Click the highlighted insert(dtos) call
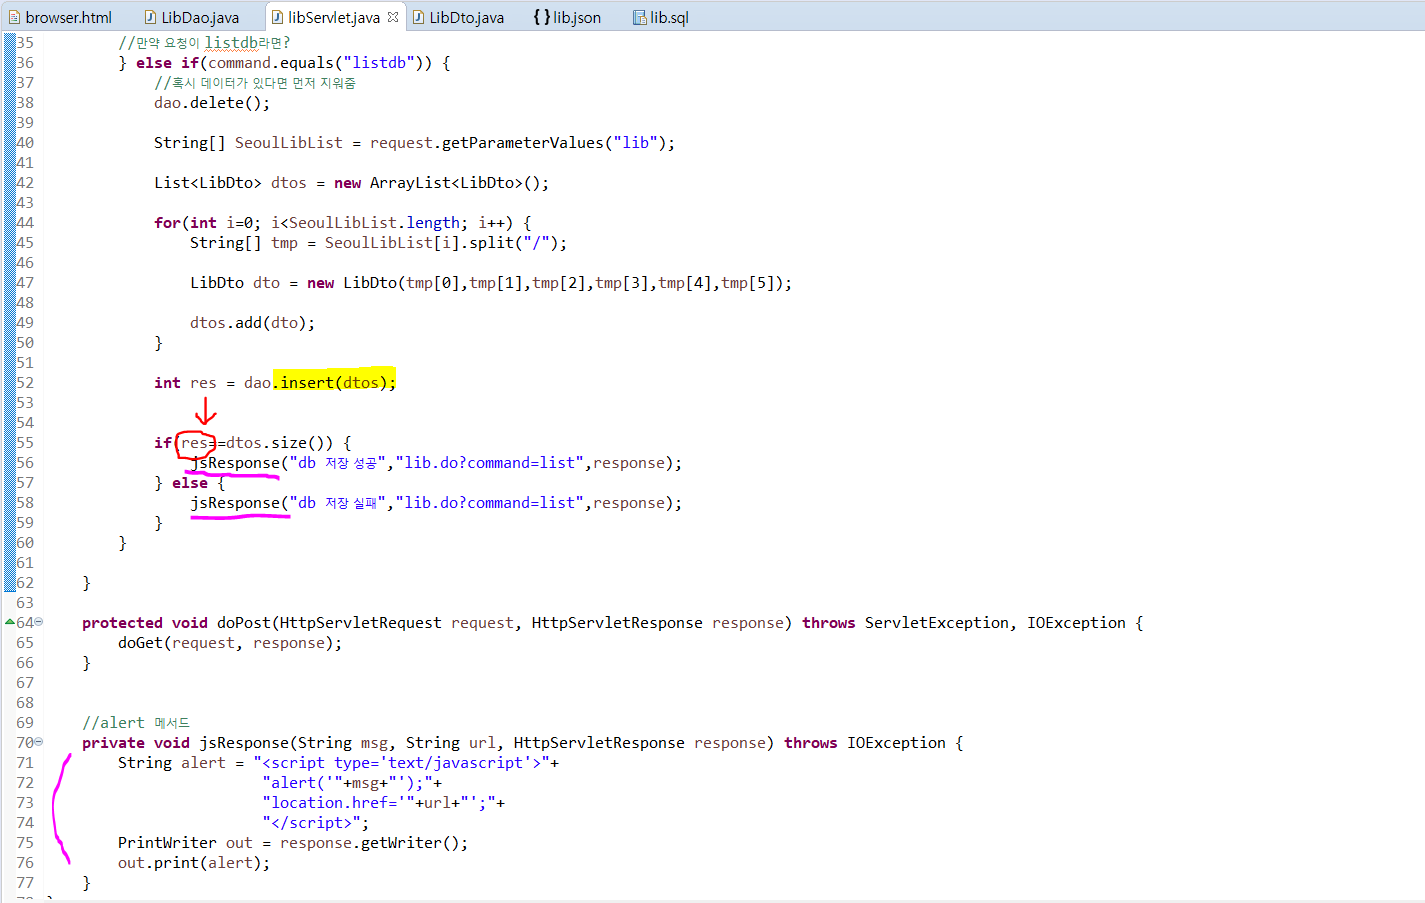The height and width of the screenshot is (903, 1425). (334, 382)
